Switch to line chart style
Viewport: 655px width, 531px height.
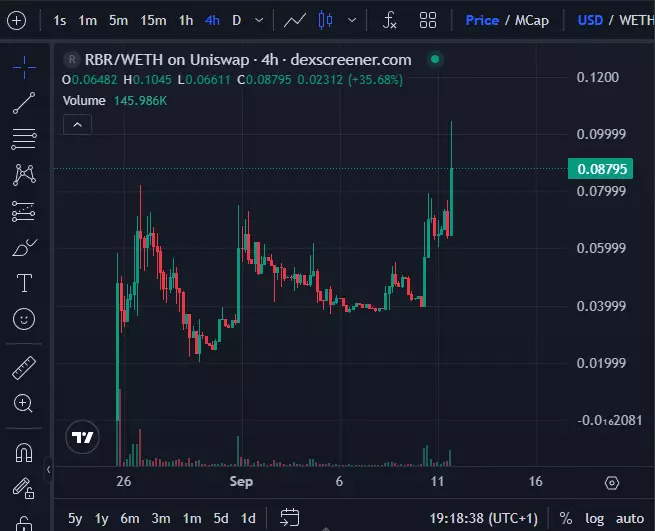click(x=294, y=20)
